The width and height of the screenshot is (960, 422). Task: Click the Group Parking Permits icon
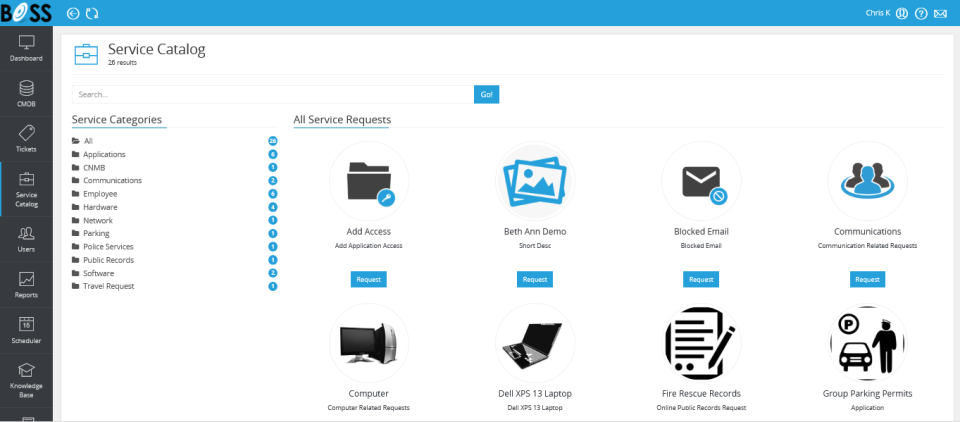pos(868,343)
